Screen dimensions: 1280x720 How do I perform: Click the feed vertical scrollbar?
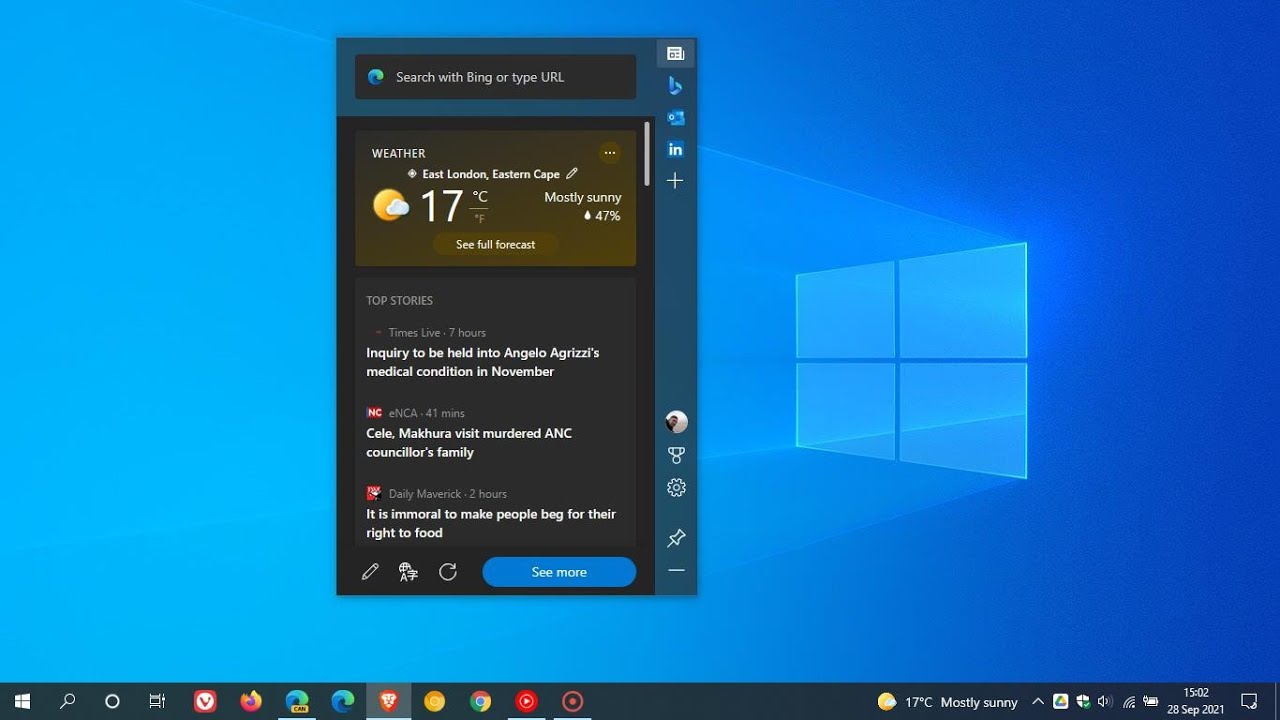[648, 154]
